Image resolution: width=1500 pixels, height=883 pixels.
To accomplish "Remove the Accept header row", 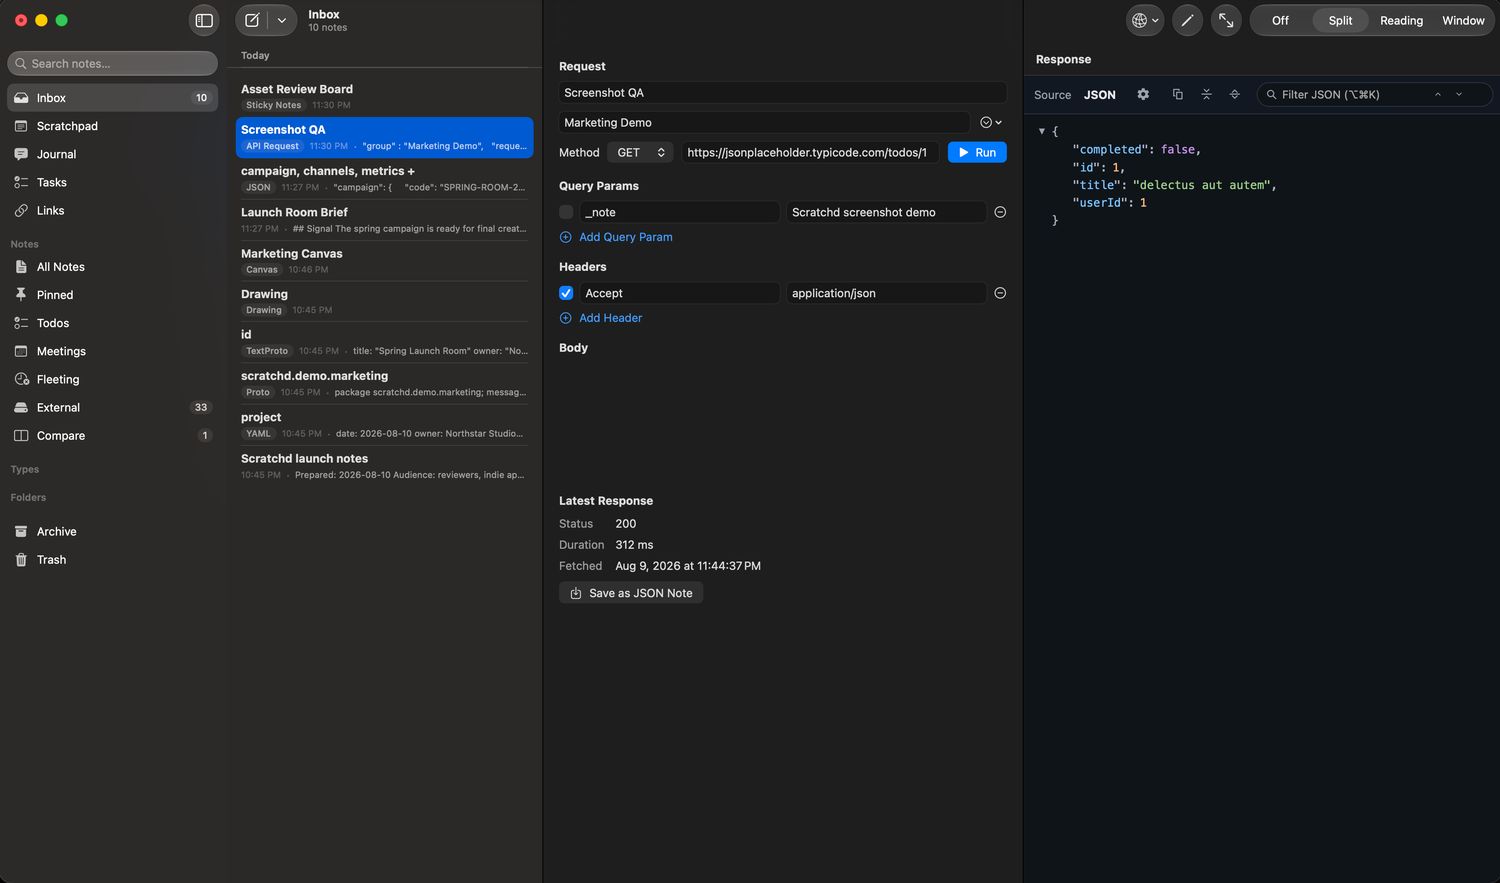I will point(1000,293).
